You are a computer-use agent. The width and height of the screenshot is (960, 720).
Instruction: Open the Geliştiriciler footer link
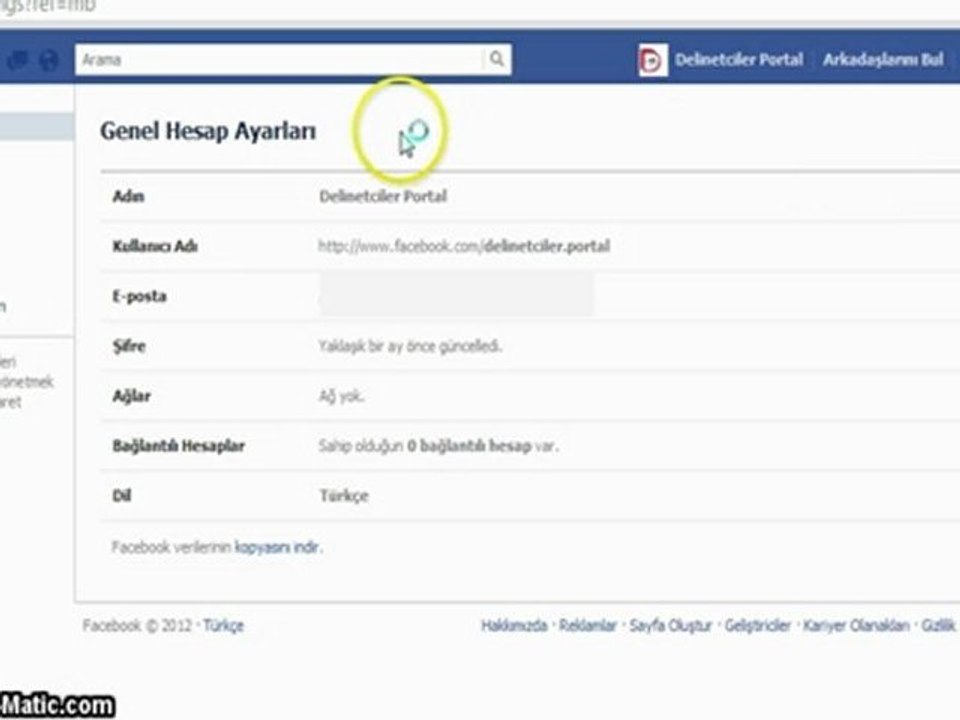[758, 626]
